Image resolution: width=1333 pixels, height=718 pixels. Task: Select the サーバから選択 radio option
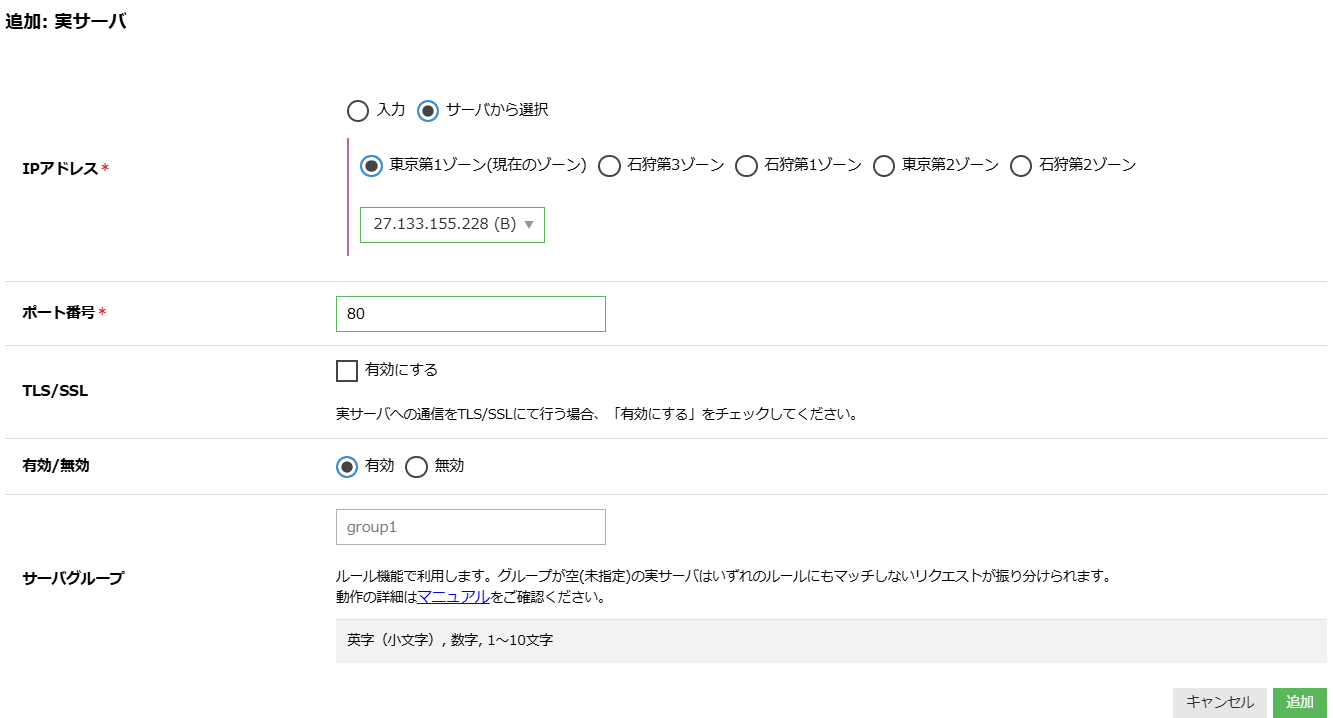pos(428,111)
